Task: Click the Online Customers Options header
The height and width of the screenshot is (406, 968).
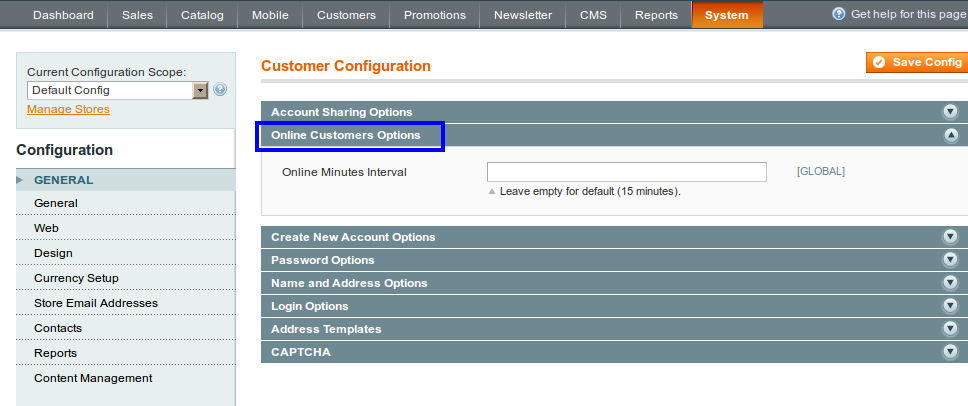Action: [346, 135]
